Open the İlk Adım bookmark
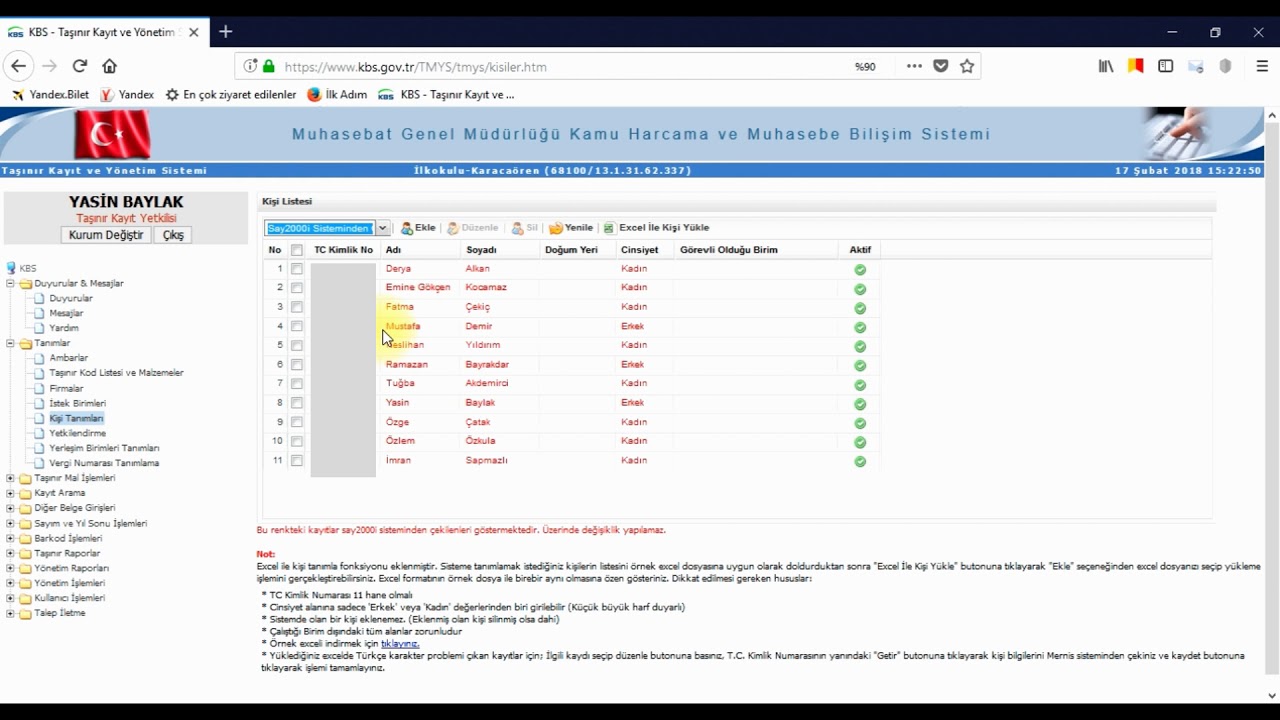The image size is (1280, 720). pos(338,95)
